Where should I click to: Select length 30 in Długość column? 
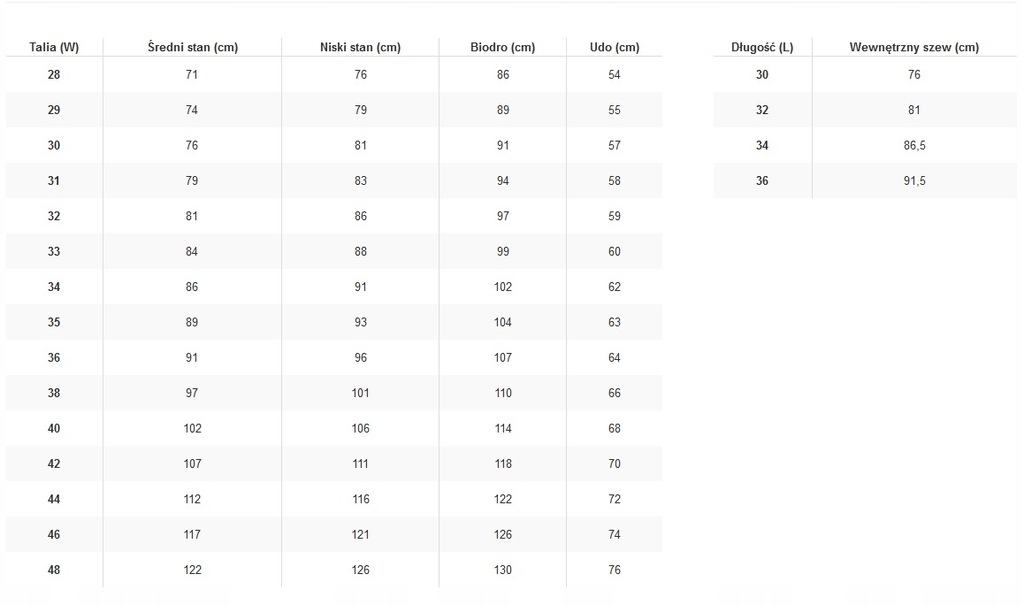point(762,75)
